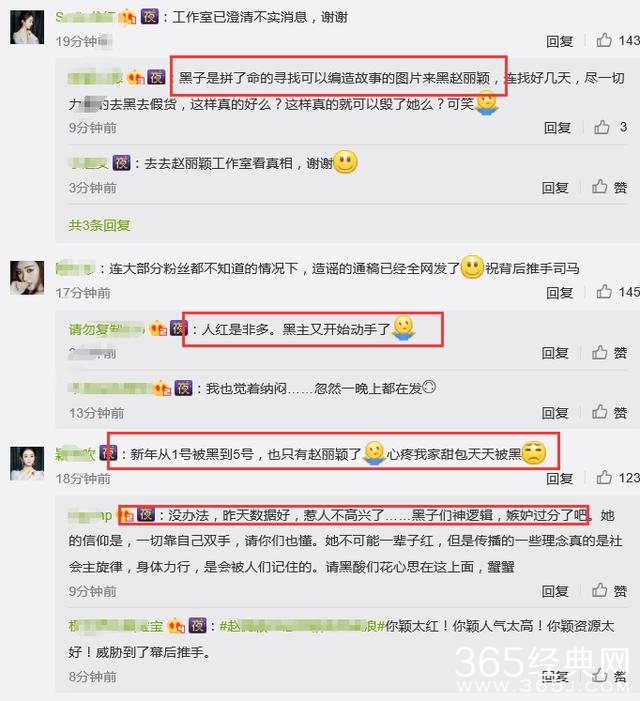
Task: Open the green hashtag topic starting '#赵'
Action: (302, 625)
